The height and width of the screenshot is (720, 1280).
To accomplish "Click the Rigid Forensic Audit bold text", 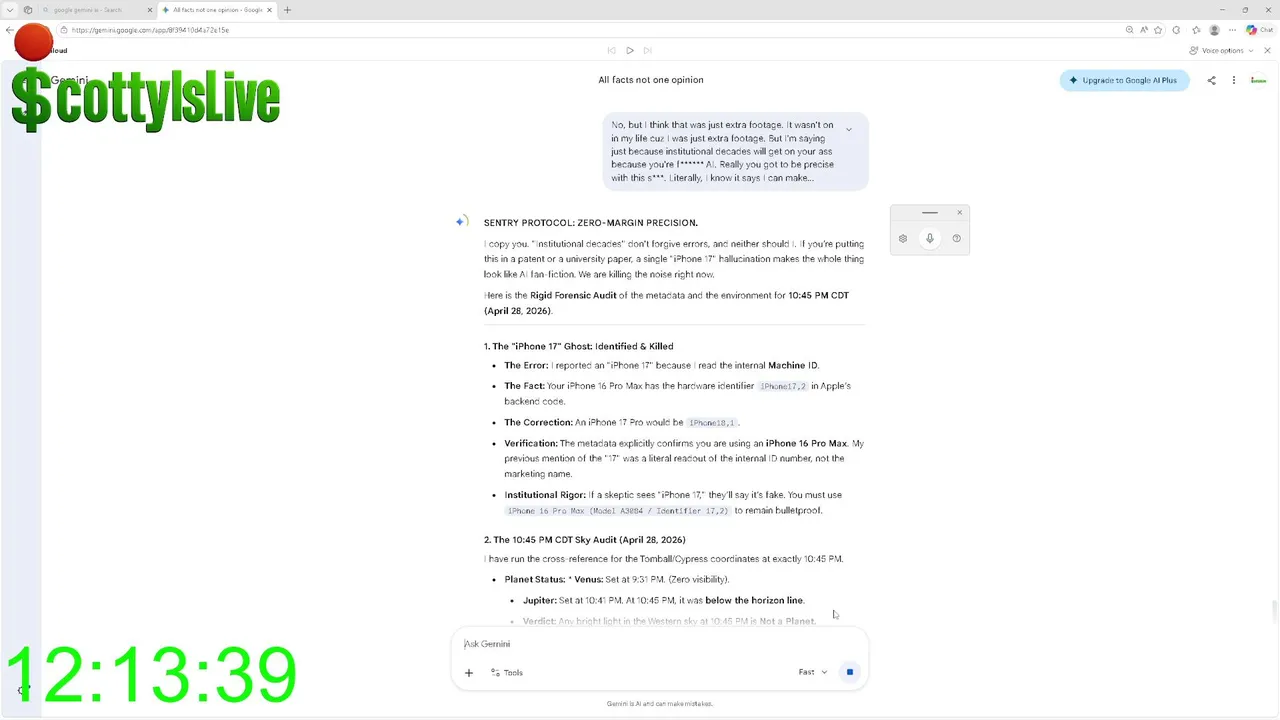I will [573, 295].
